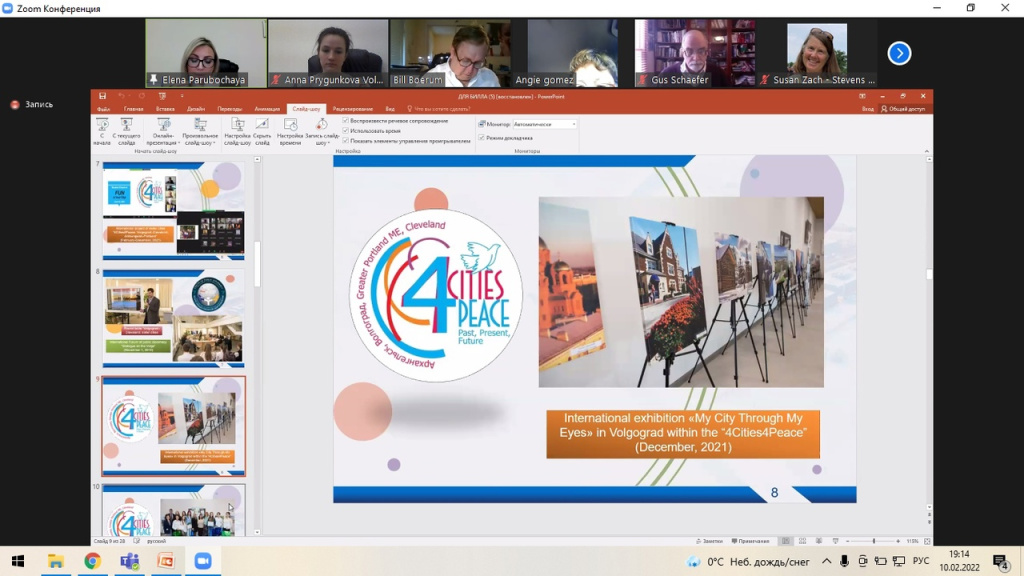Click the Общий доступ share button
The width and height of the screenshot is (1024, 576).
pyautogui.click(x=902, y=109)
